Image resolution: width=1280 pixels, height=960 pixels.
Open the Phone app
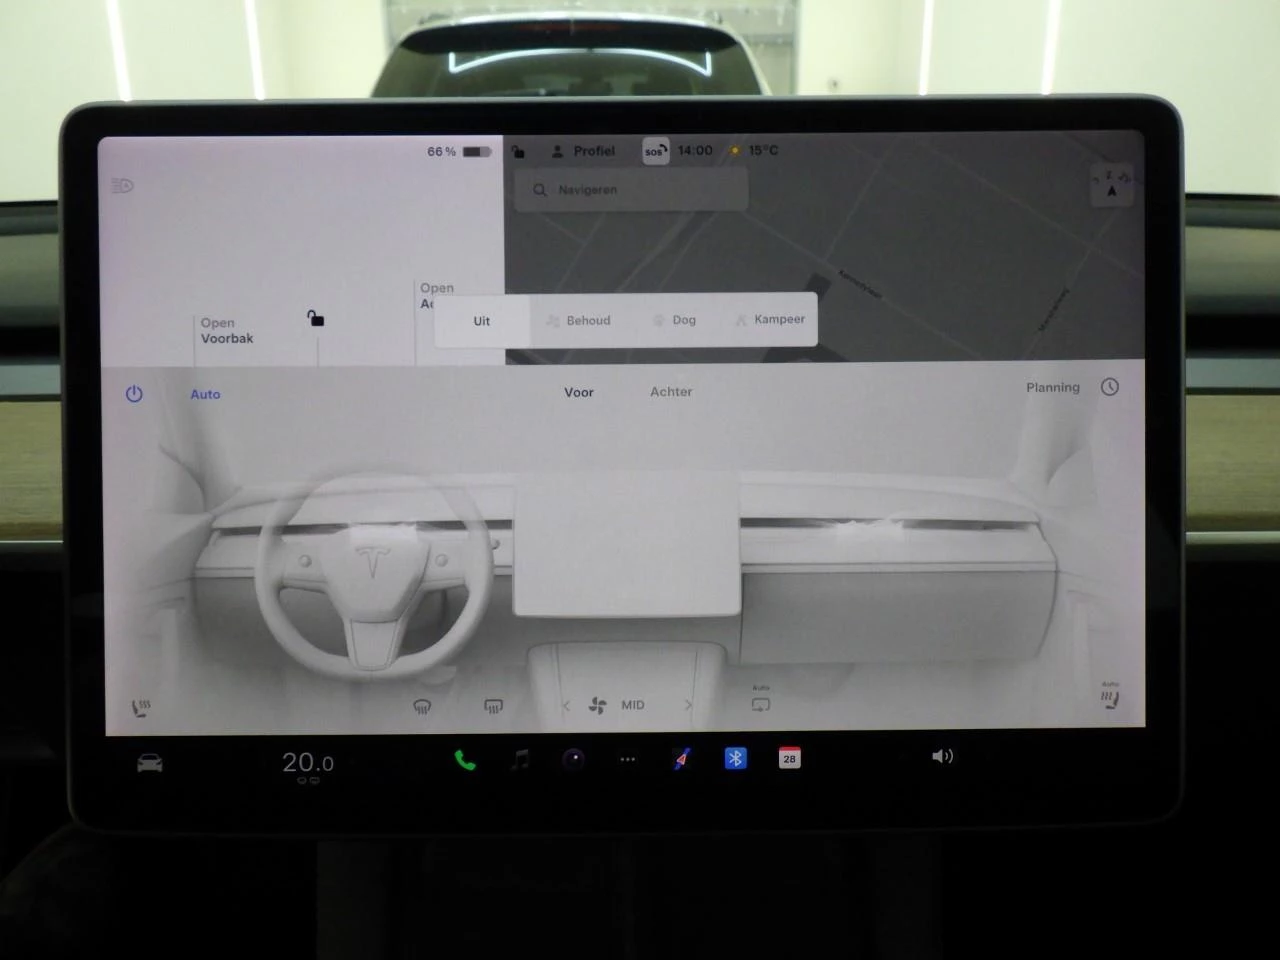[465, 760]
